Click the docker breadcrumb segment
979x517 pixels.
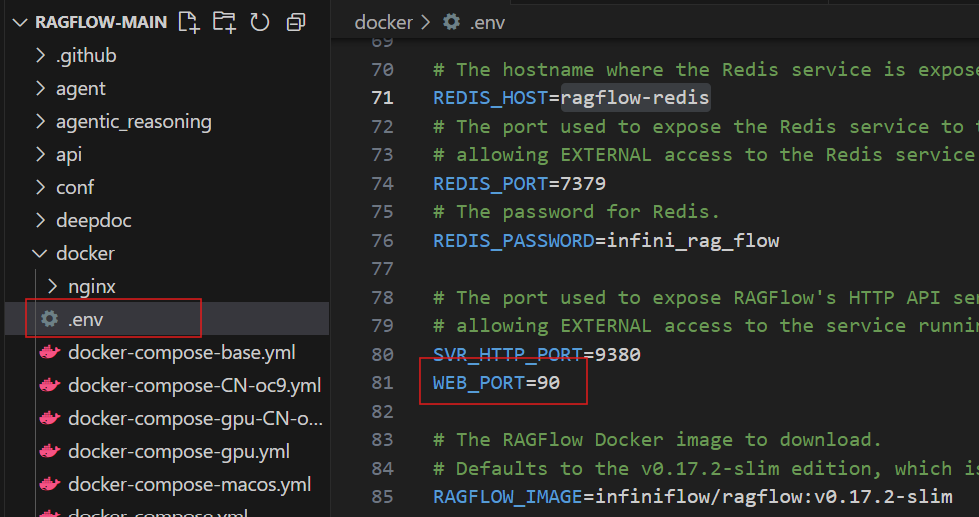click(x=383, y=23)
